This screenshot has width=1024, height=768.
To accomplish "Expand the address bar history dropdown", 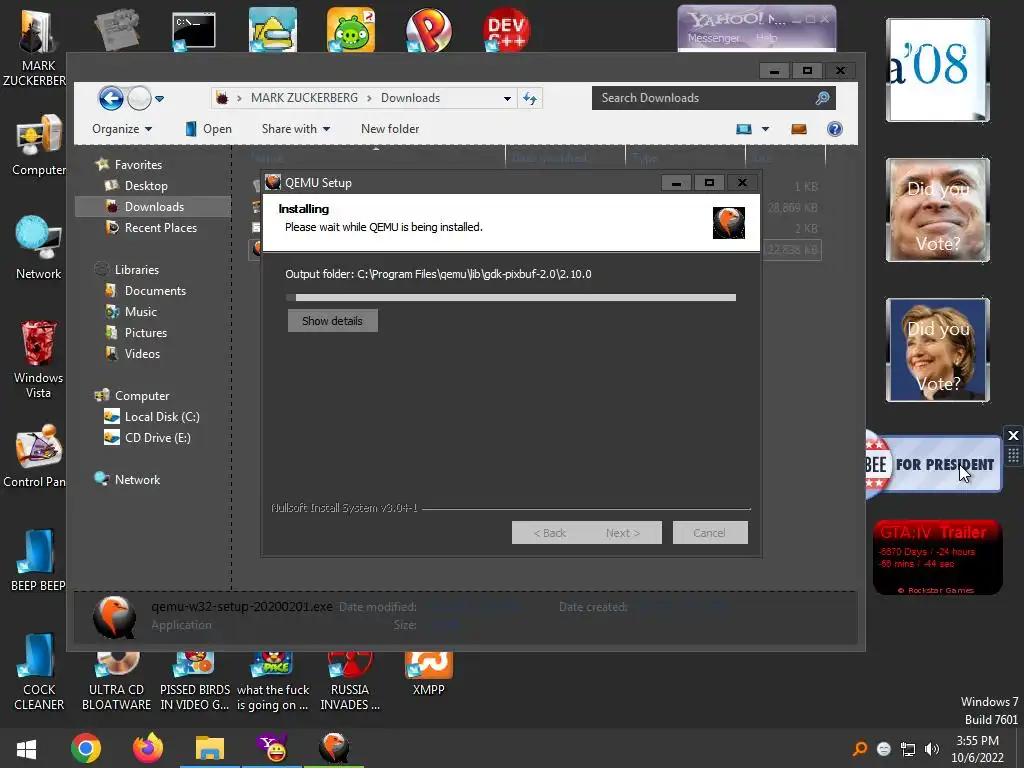I will (x=507, y=99).
